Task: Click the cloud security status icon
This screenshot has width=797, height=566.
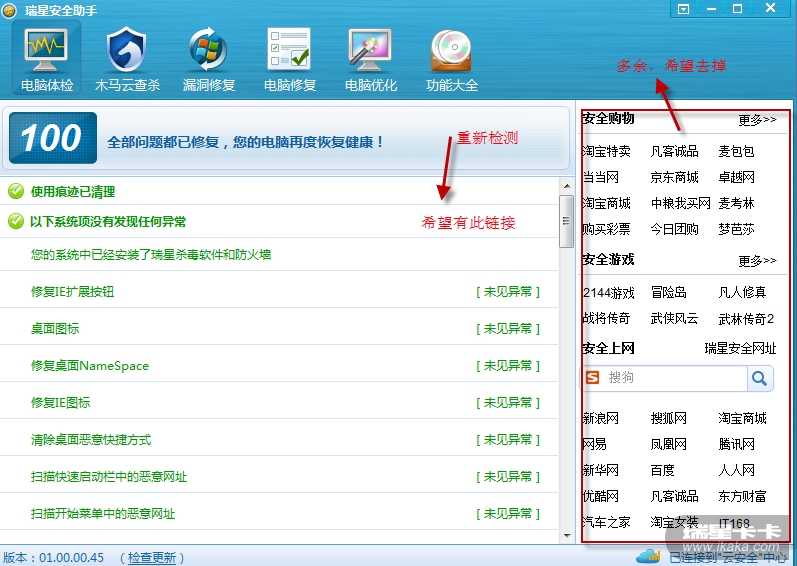Action: (648, 556)
